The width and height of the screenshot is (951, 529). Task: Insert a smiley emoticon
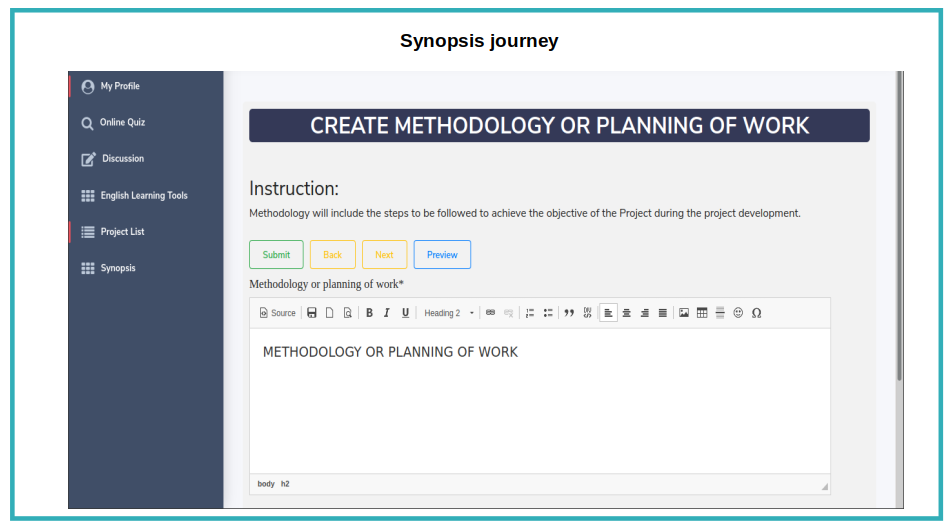click(738, 313)
